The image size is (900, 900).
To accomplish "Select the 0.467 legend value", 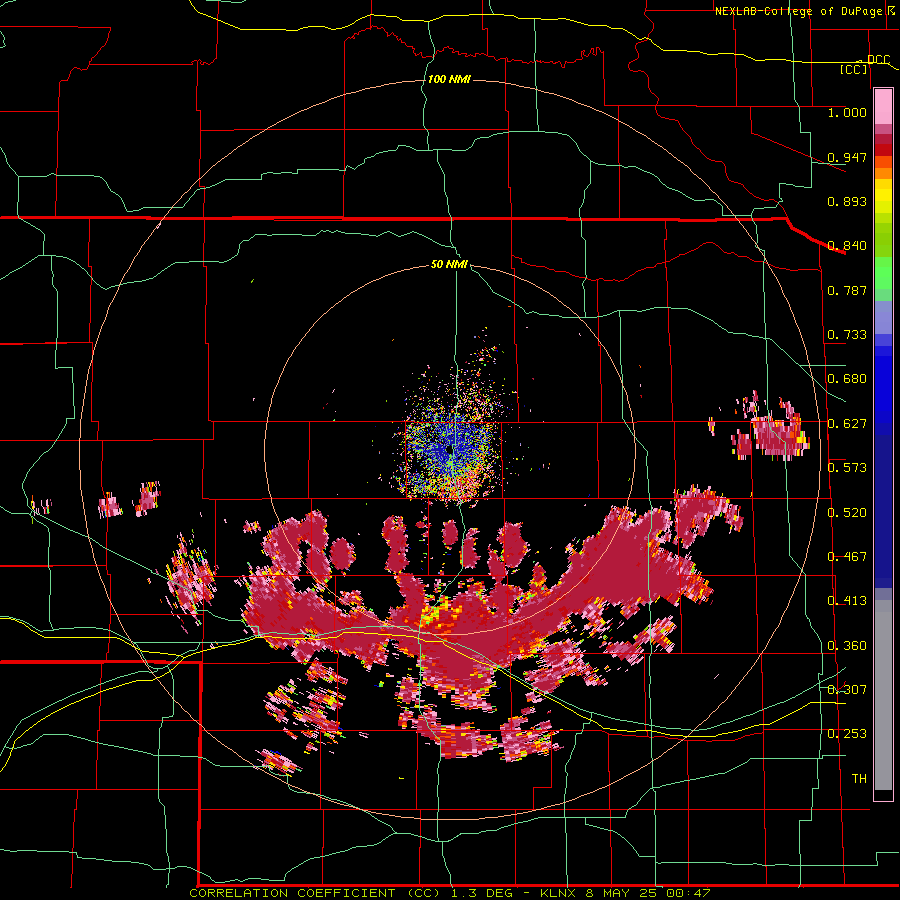I will (847, 557).
